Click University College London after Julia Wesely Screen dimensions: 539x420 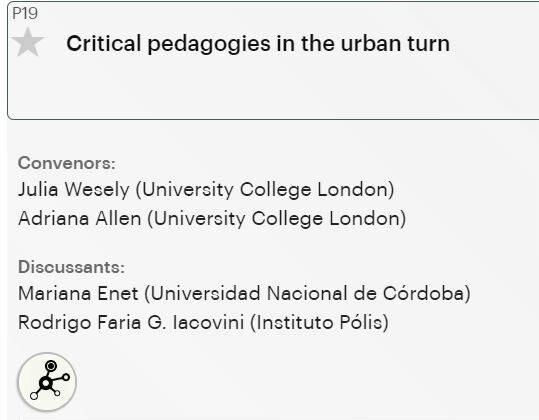[265, 190]
